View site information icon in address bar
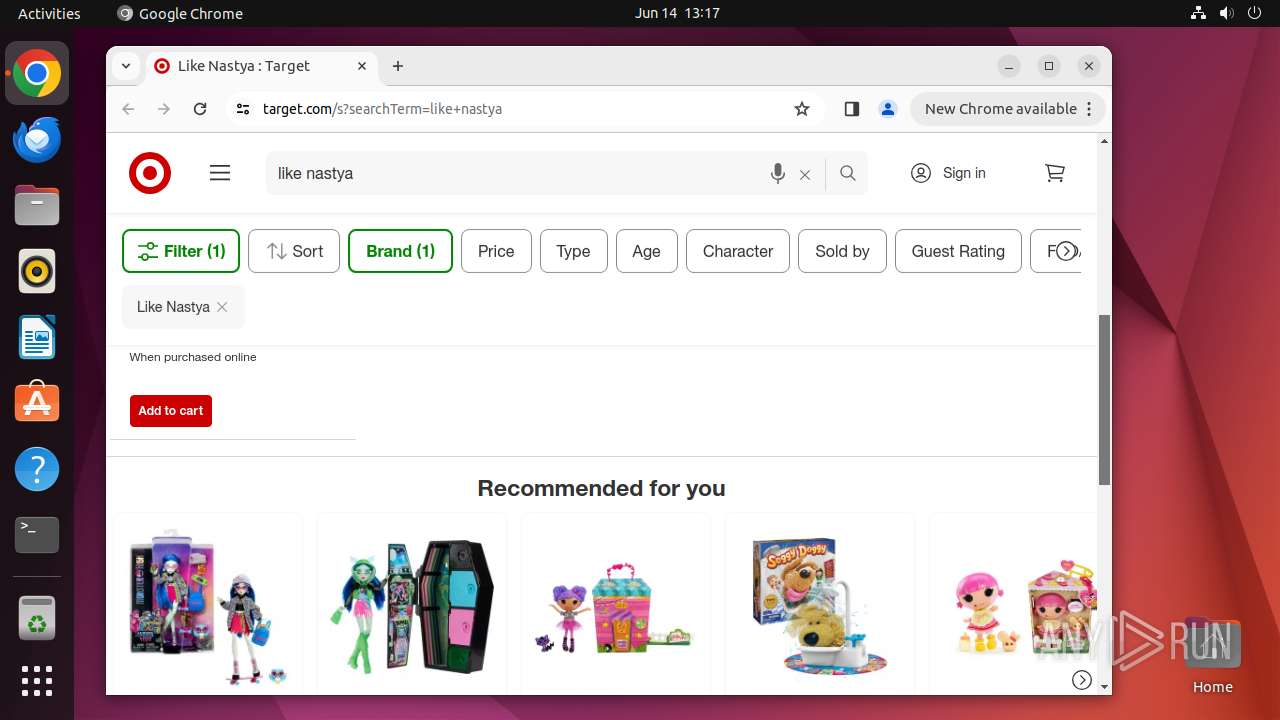The height and width of the screenshot is (720, 1280). pyautogui.click(x=242, y=109)
